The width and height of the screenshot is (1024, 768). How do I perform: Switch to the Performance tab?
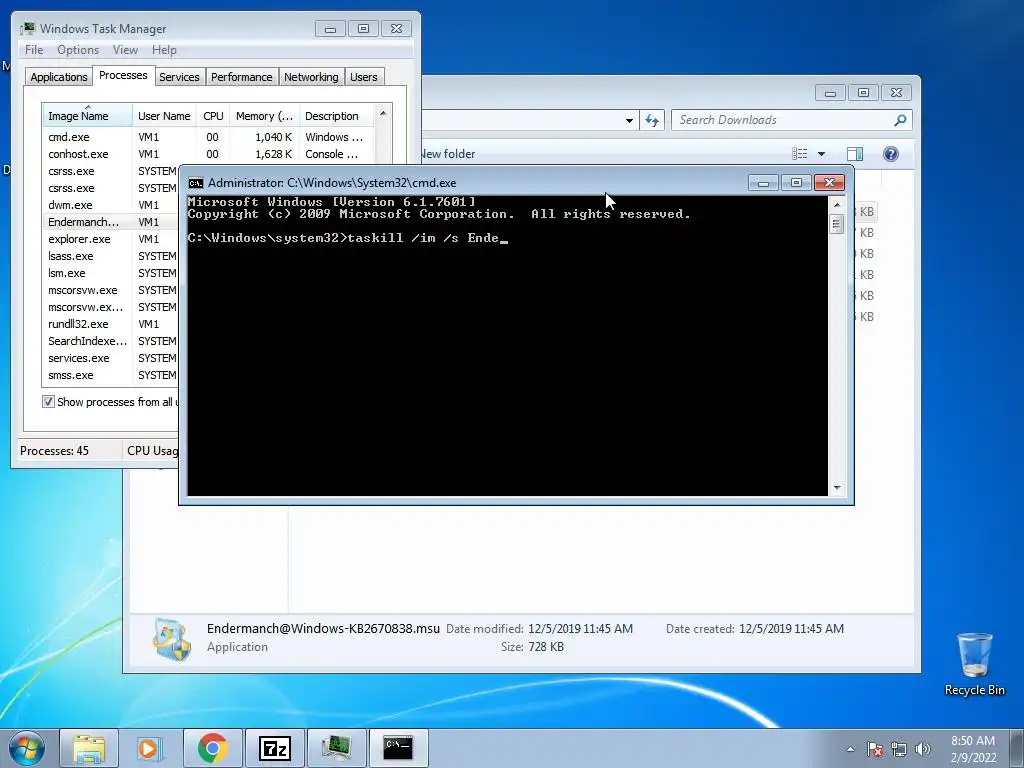coord(242,77)
